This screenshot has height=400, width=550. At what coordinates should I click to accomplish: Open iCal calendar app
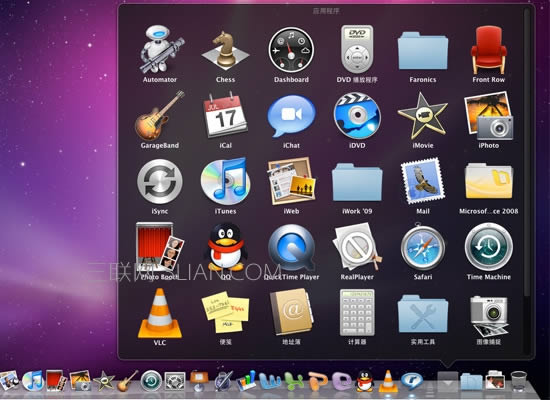225,115
